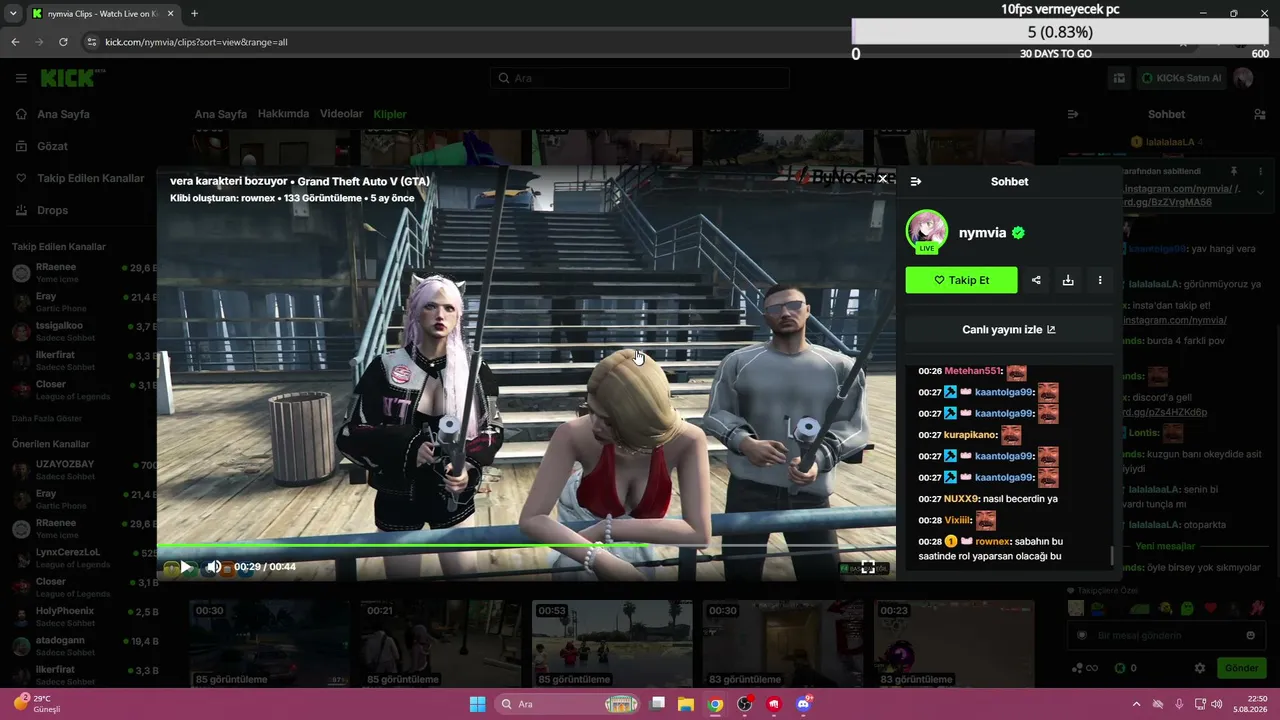Click kurapikano username in clip chat
The width and height of the screenshot is (1280, 720).
click(x=969, y=435)
